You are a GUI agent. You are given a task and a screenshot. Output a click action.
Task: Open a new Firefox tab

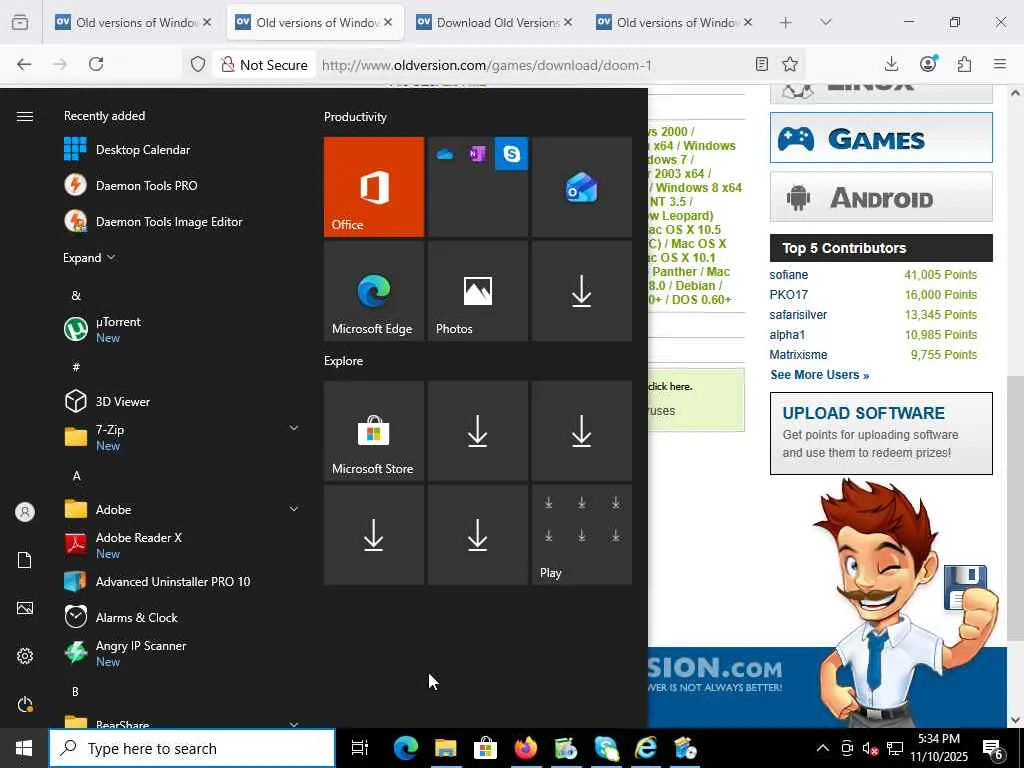786,22
